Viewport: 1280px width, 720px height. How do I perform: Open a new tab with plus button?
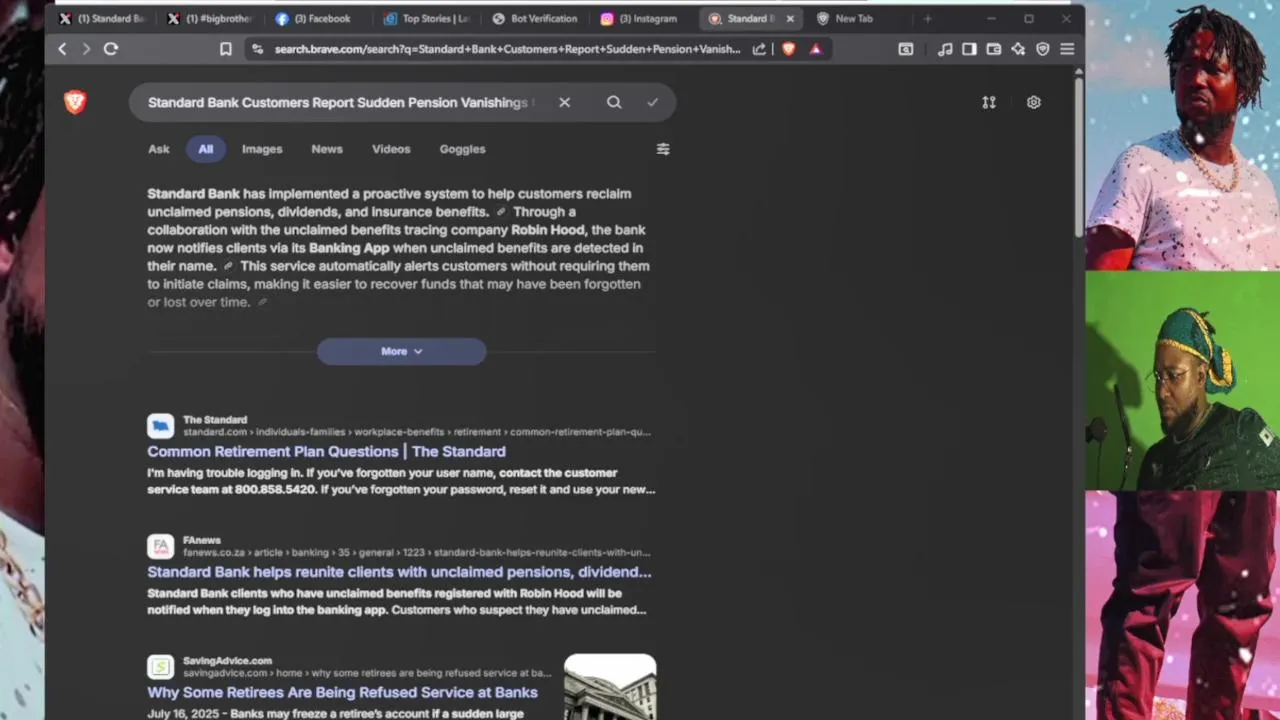coord(927,18)
